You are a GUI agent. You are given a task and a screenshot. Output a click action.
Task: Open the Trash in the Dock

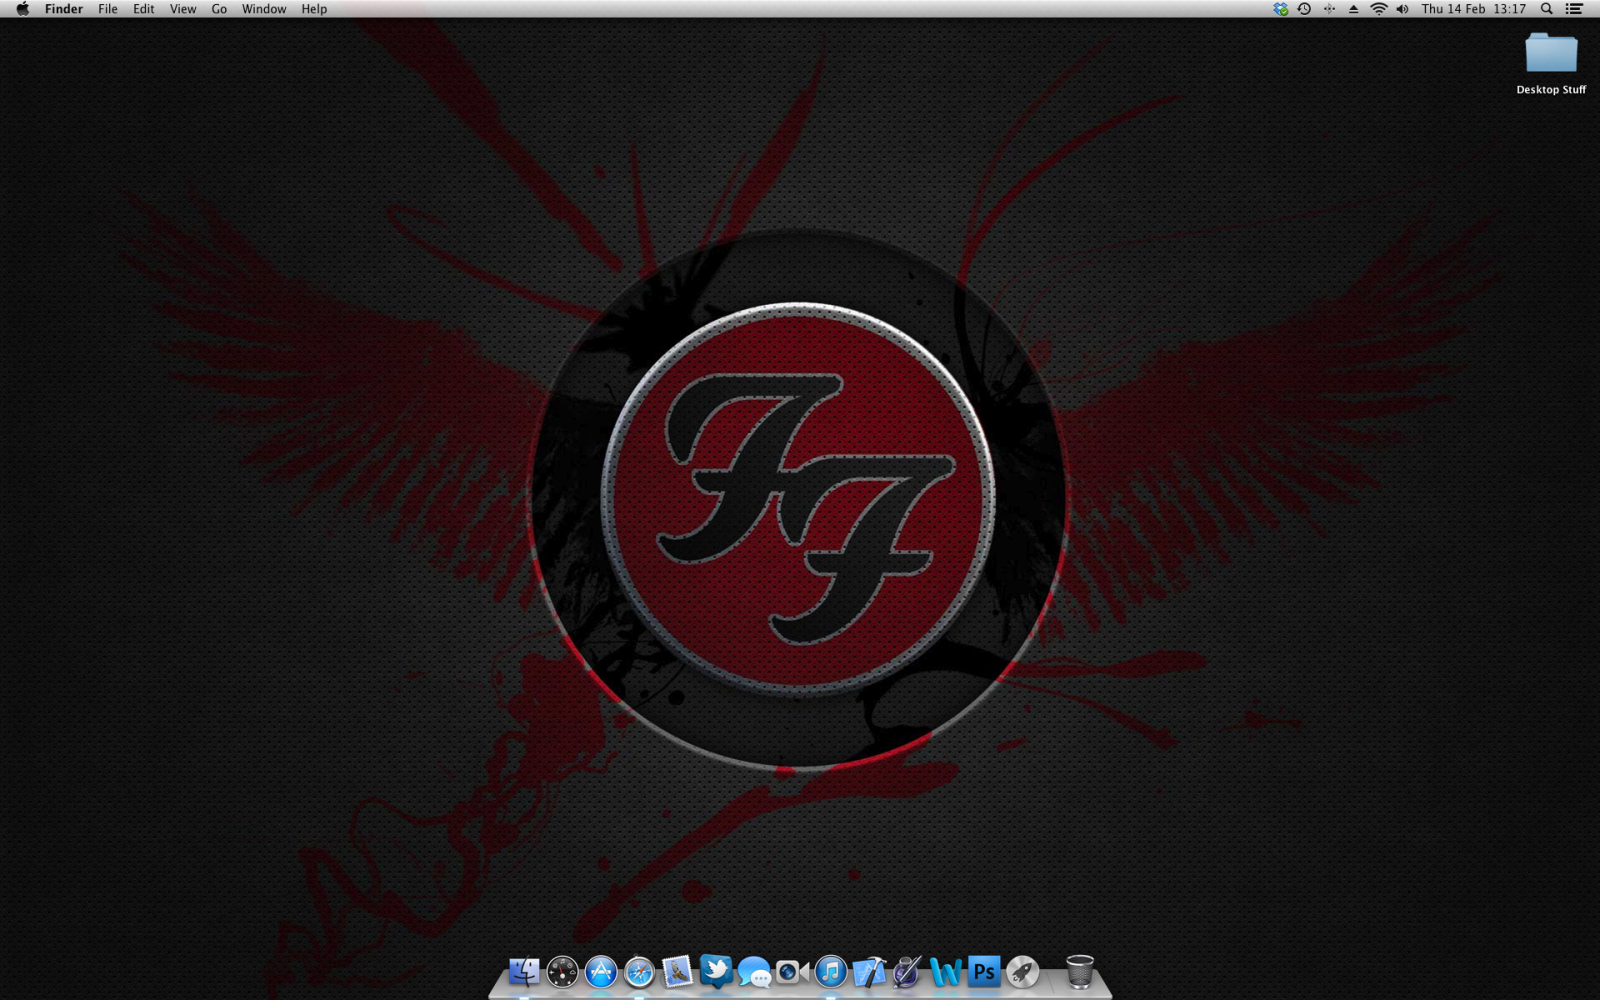tap(1080, 971)
